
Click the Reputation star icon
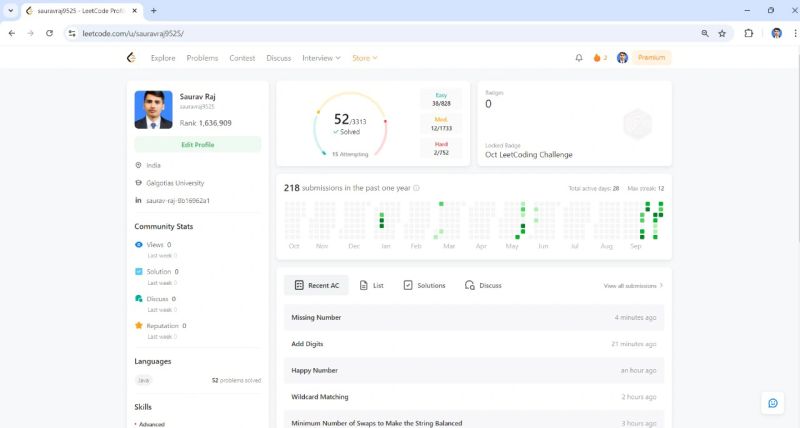[x=138, y=325]
